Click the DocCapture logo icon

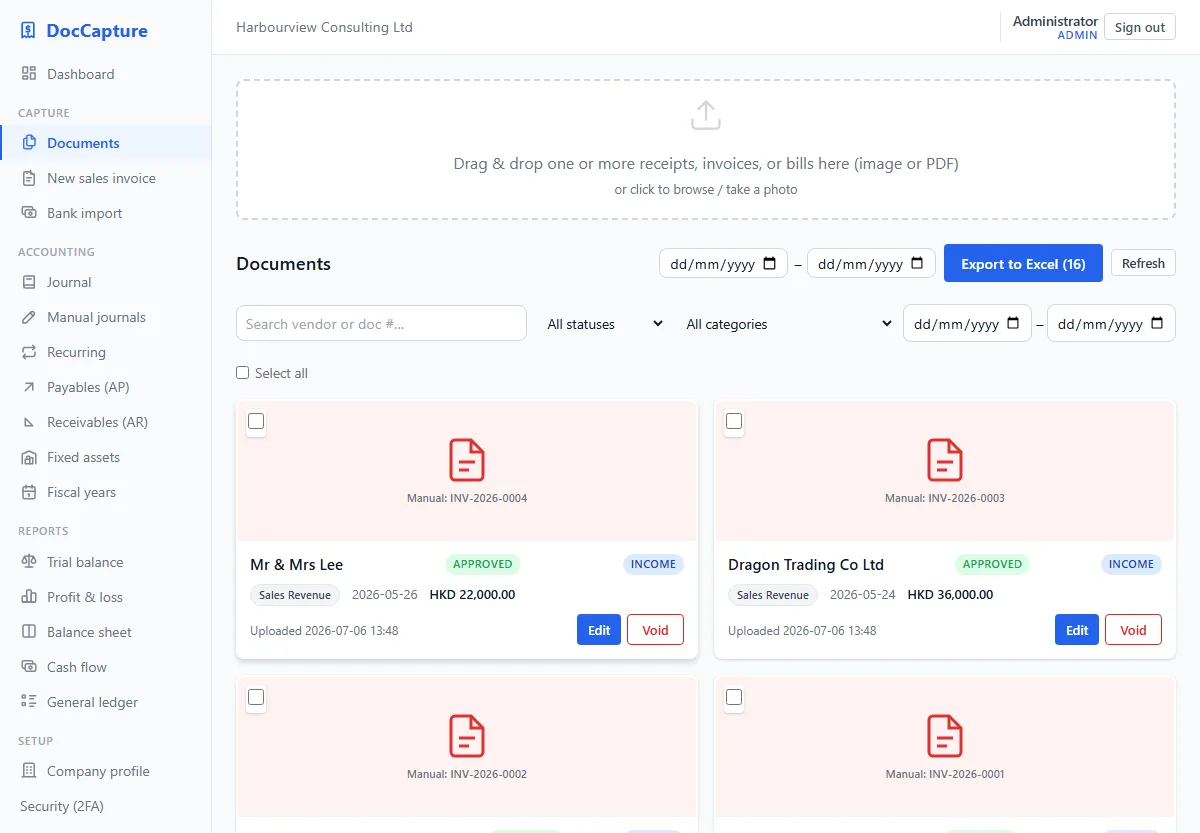28,31
